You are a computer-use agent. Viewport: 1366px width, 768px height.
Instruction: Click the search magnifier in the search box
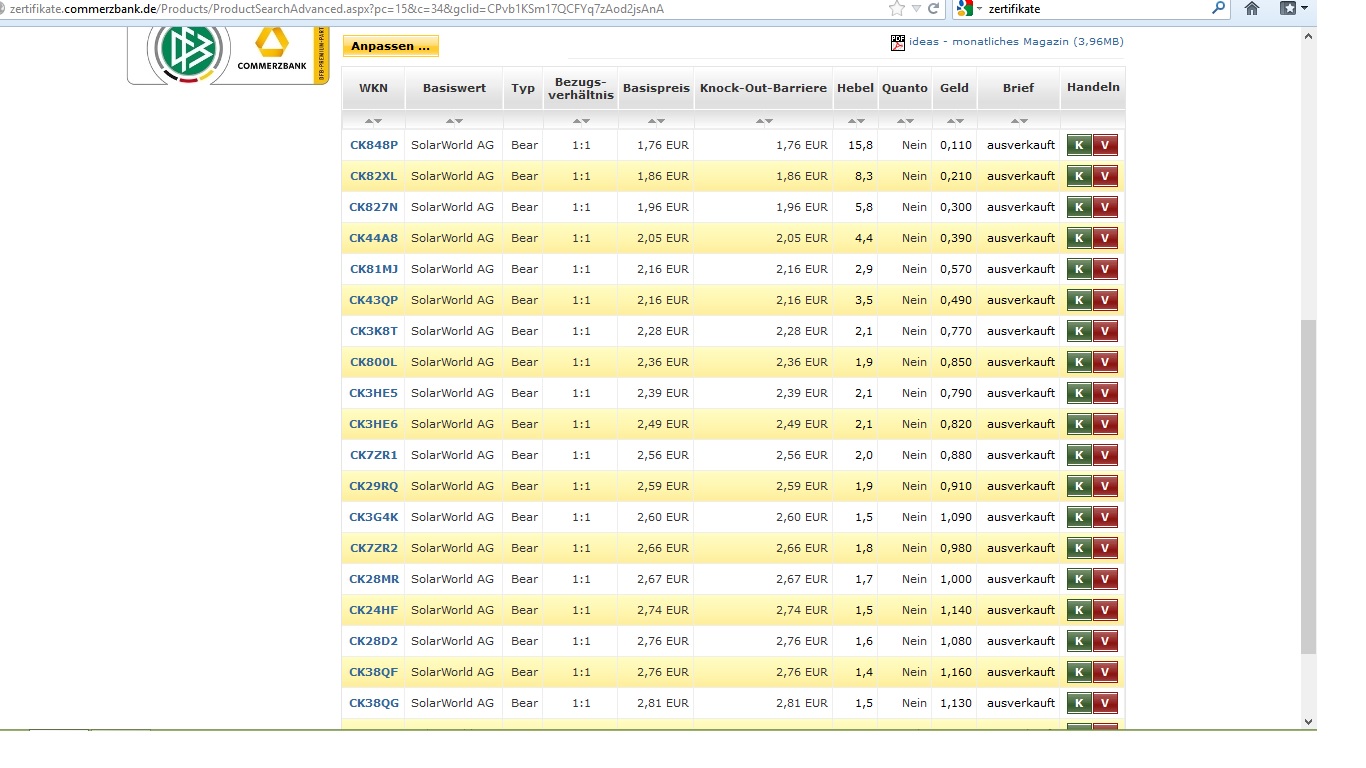pos(1217,9)
